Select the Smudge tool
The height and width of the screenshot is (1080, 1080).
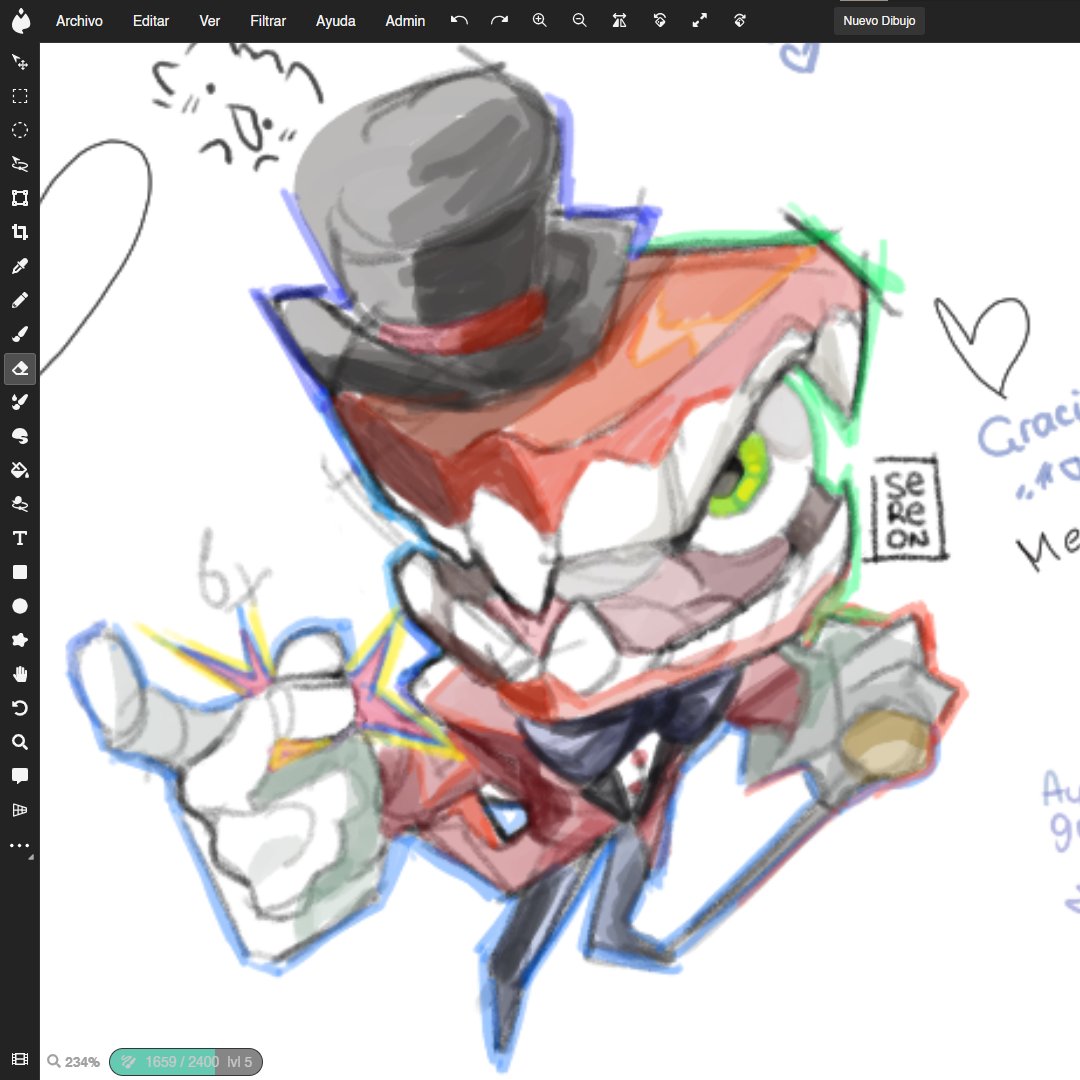coord(20,436)
